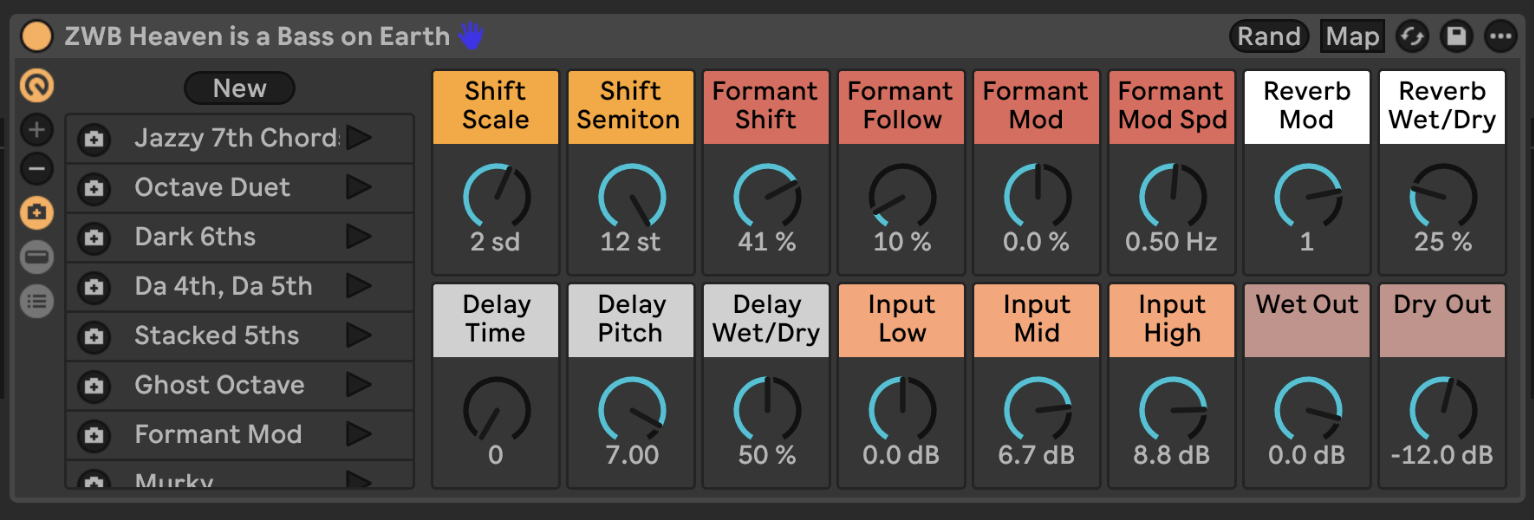The height and width of the screenshot is (520, 1534).
Task: Click the save preset disk icon
Action: [x=1456, y=37]
